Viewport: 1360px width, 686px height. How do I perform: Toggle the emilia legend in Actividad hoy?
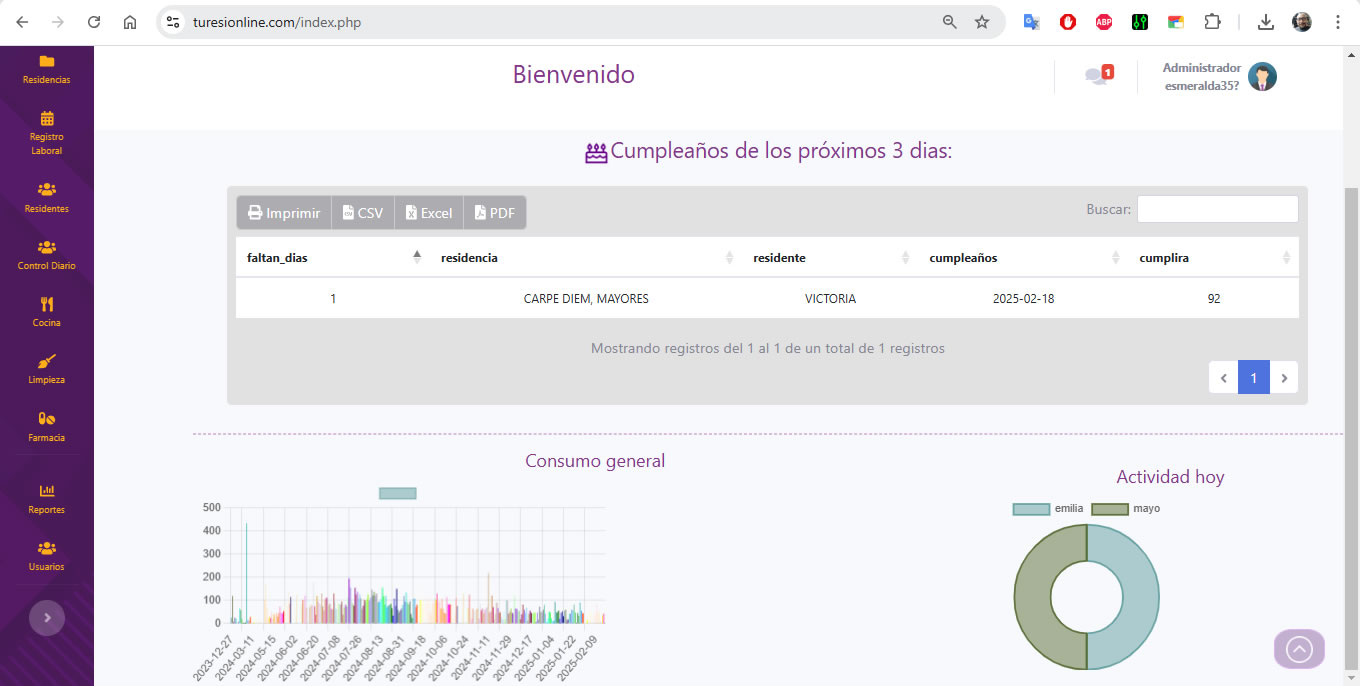[1031, 509]
